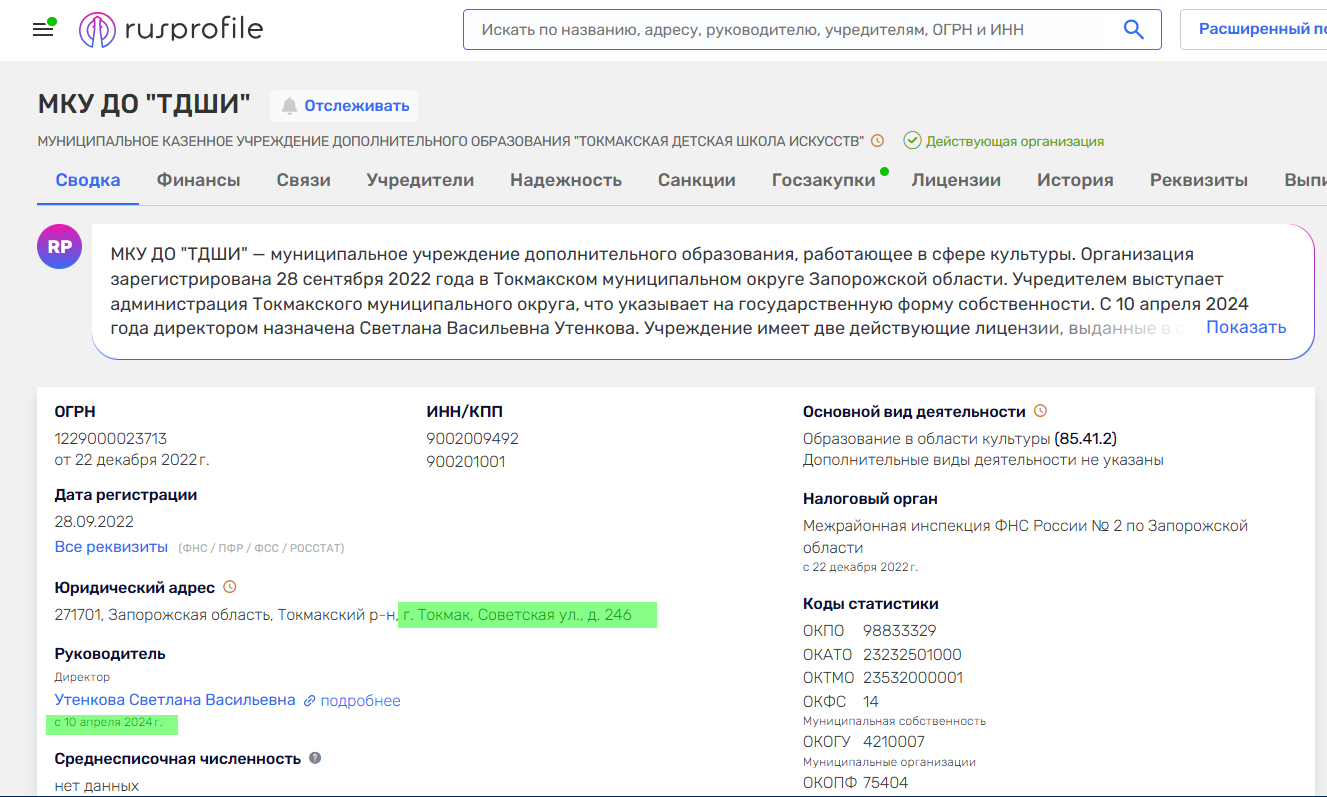The height and width of the screenshot is (797, 1327).
Task: Select the Надежность tab
Action: pyautogui.click(x=566, y=180)
